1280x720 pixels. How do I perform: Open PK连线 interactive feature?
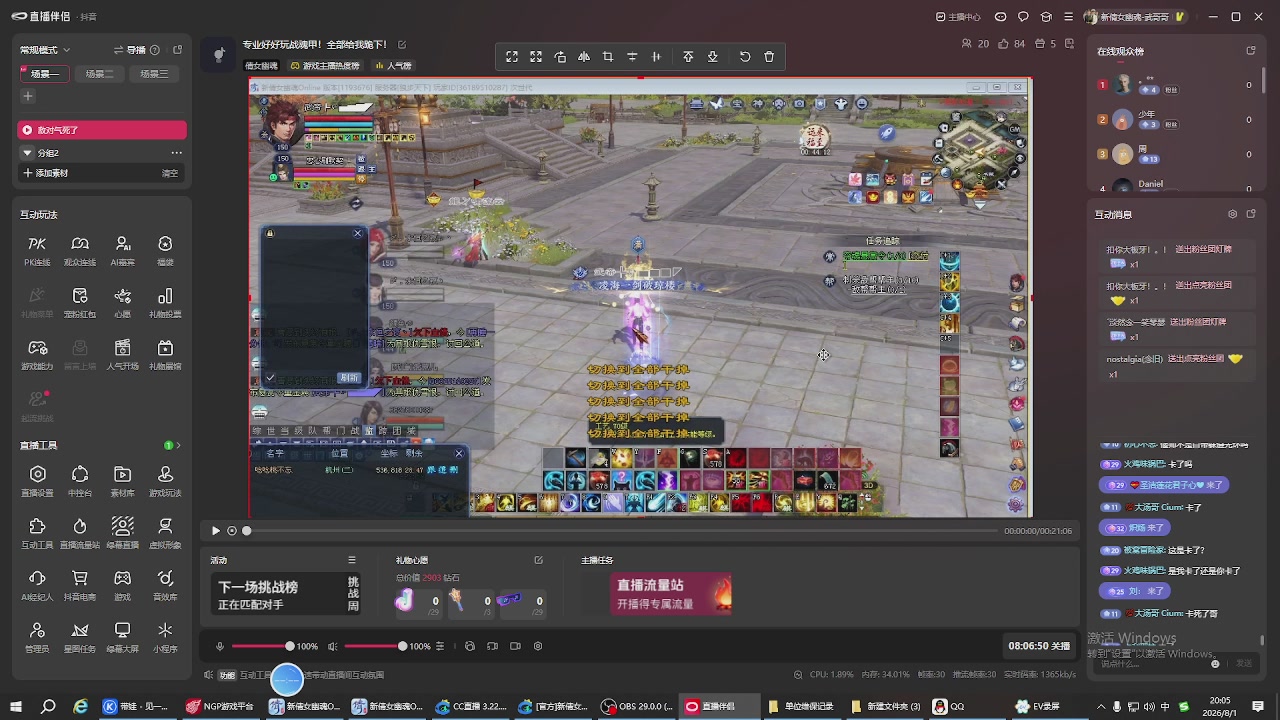(37, 250)
